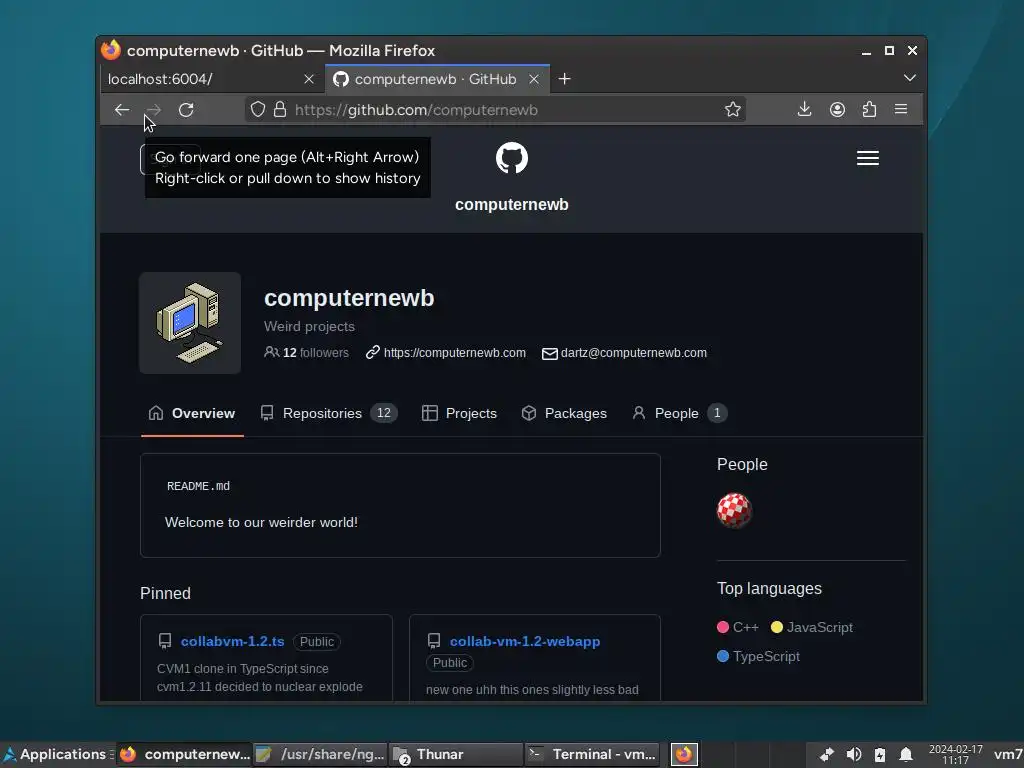Switch to the localhost:6004/ tab

pyautogui.click(x=209, y=79)
